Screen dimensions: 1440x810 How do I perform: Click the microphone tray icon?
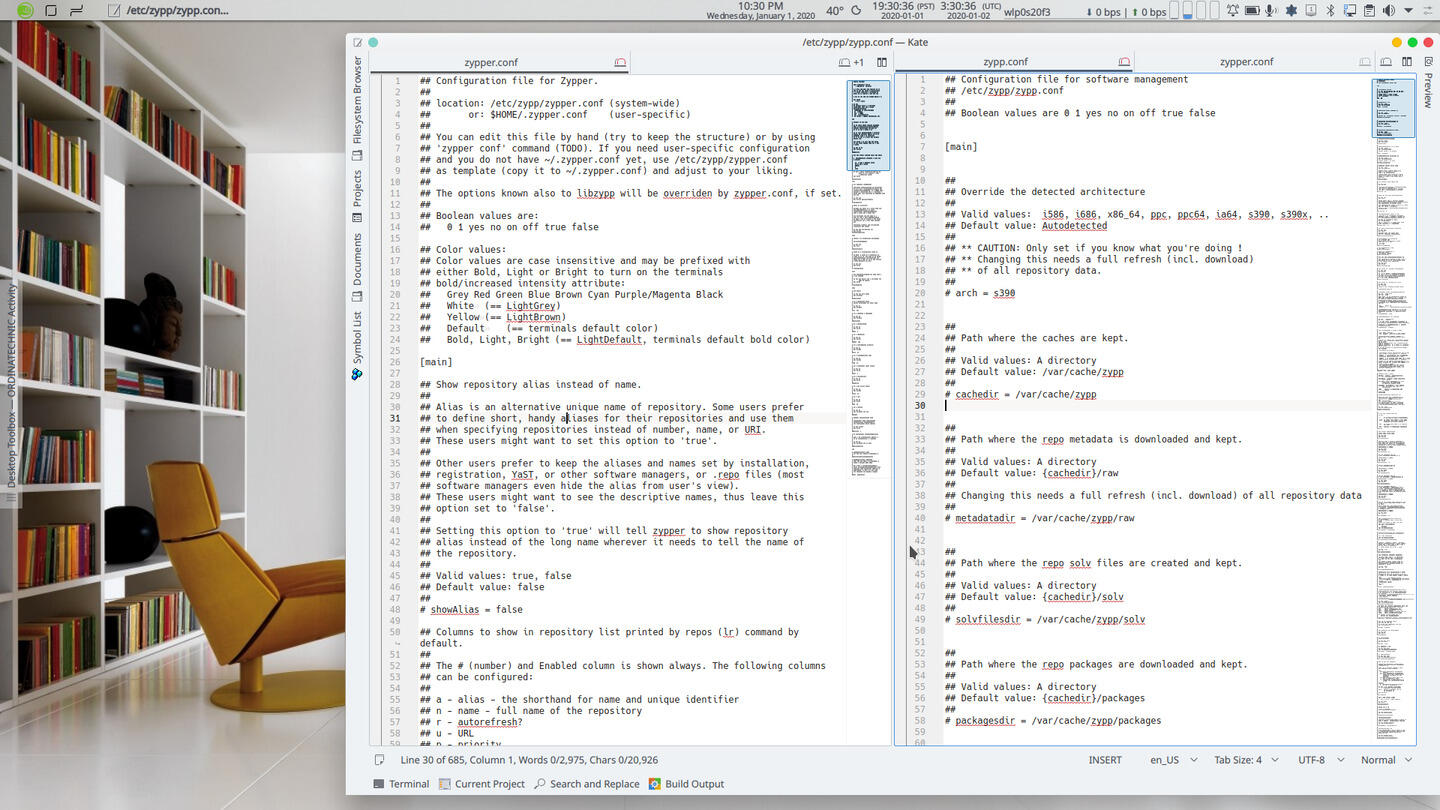(1271, 10)
